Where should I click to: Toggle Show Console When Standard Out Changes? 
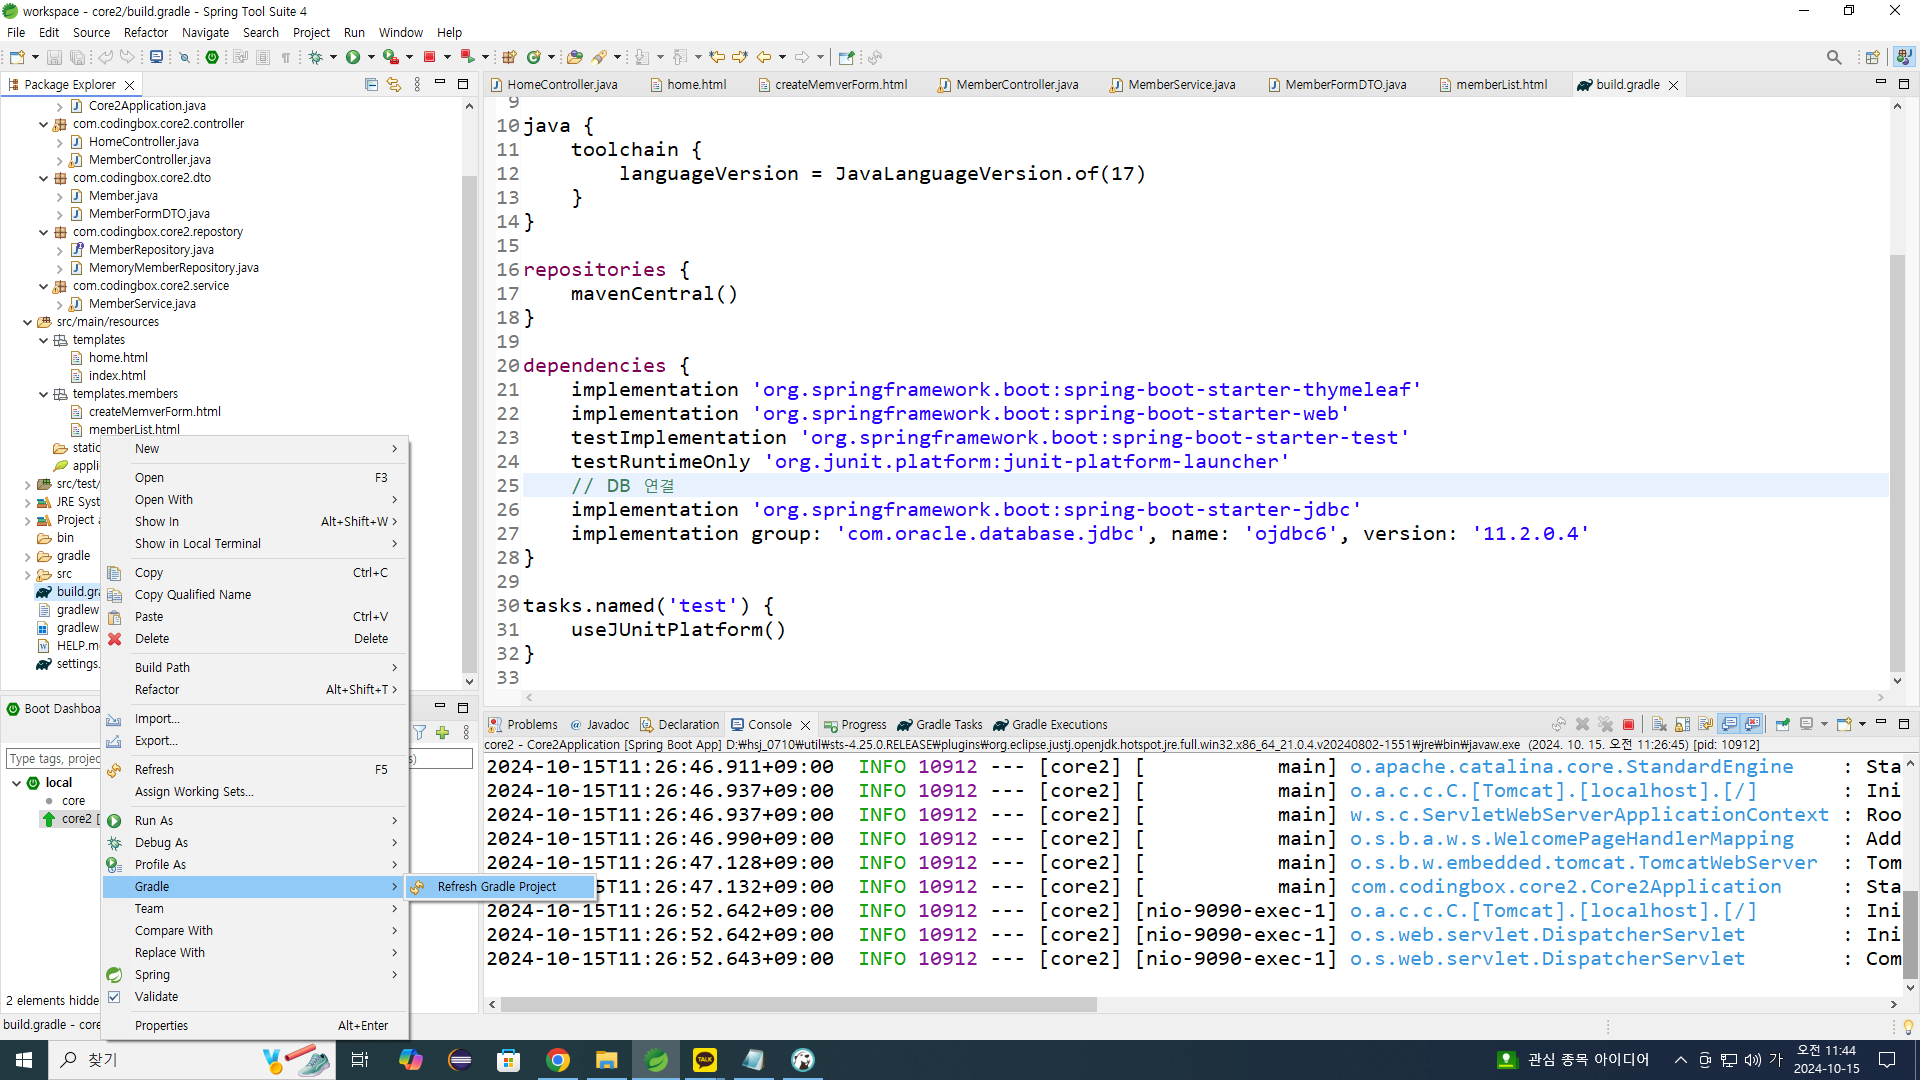[1729, 724]
